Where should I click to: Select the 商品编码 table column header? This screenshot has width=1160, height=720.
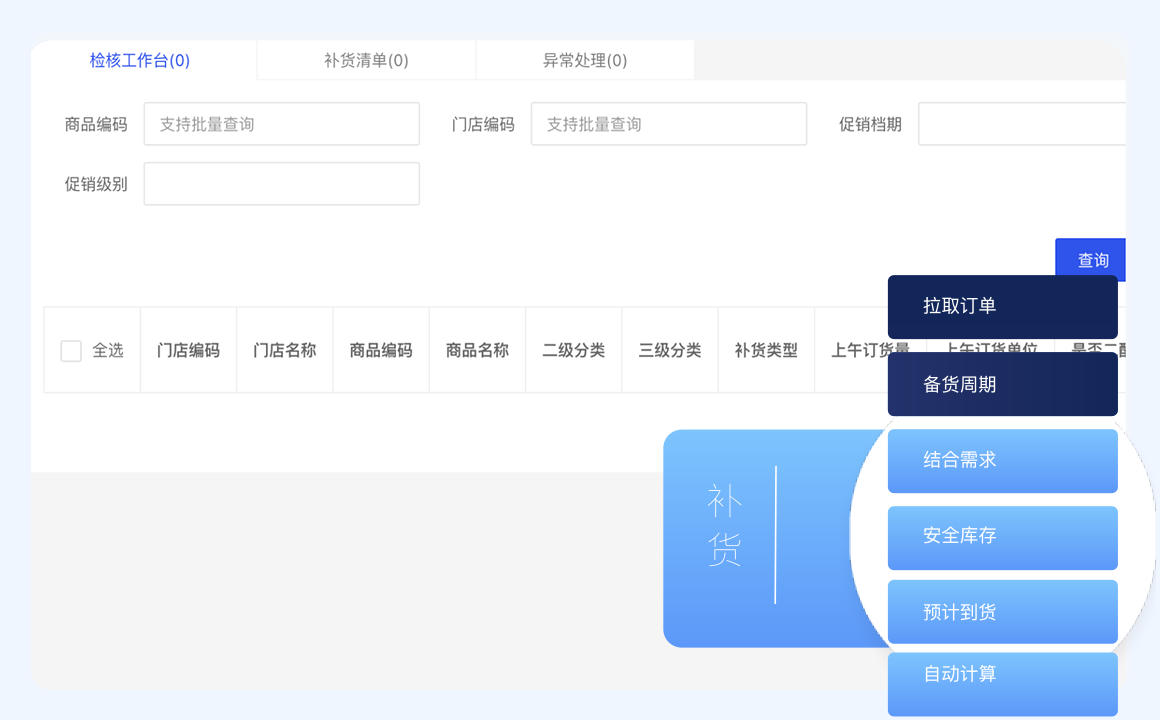click(x=380, y=351)
